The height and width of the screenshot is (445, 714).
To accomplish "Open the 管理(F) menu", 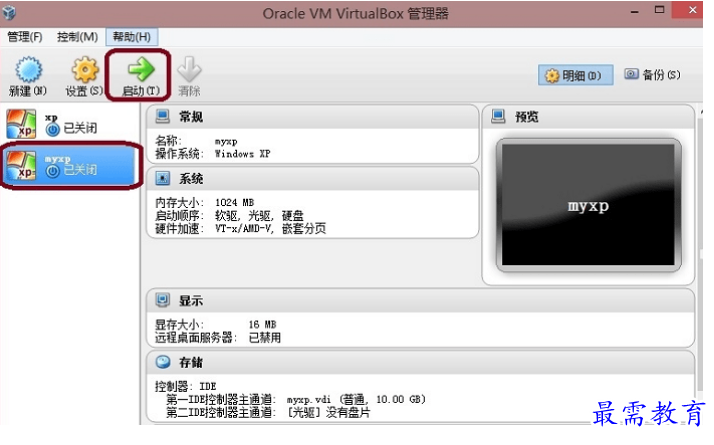I will 25,36.
